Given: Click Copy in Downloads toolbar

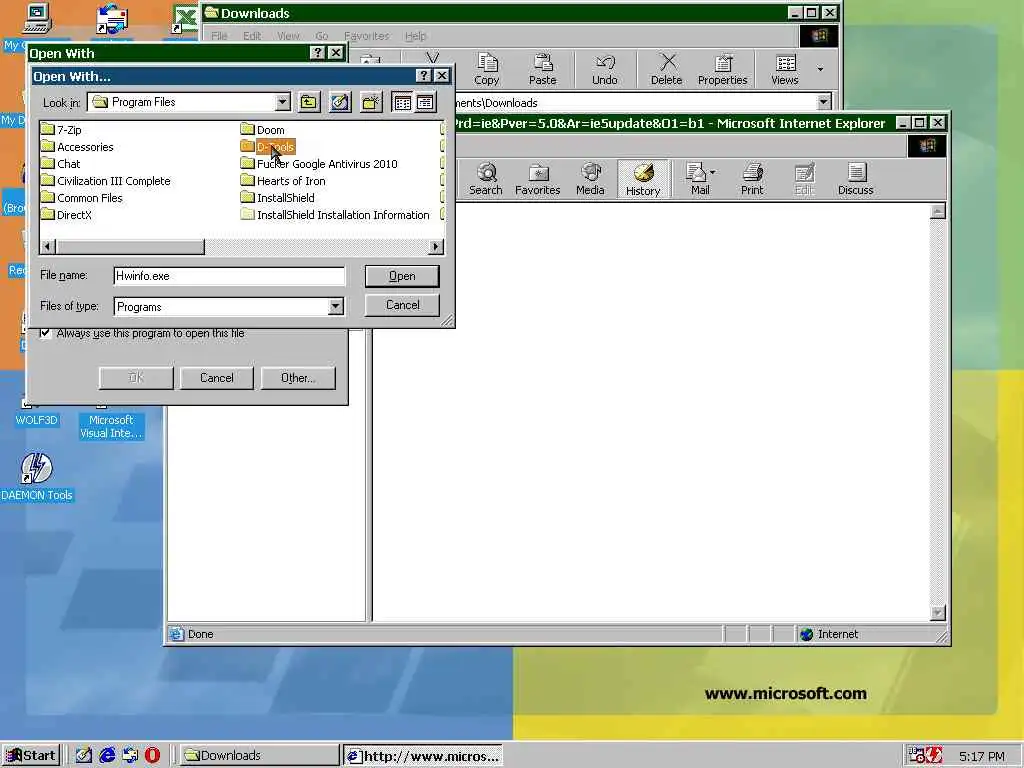Looking at the screenshot, I should [x=487, y=69].
